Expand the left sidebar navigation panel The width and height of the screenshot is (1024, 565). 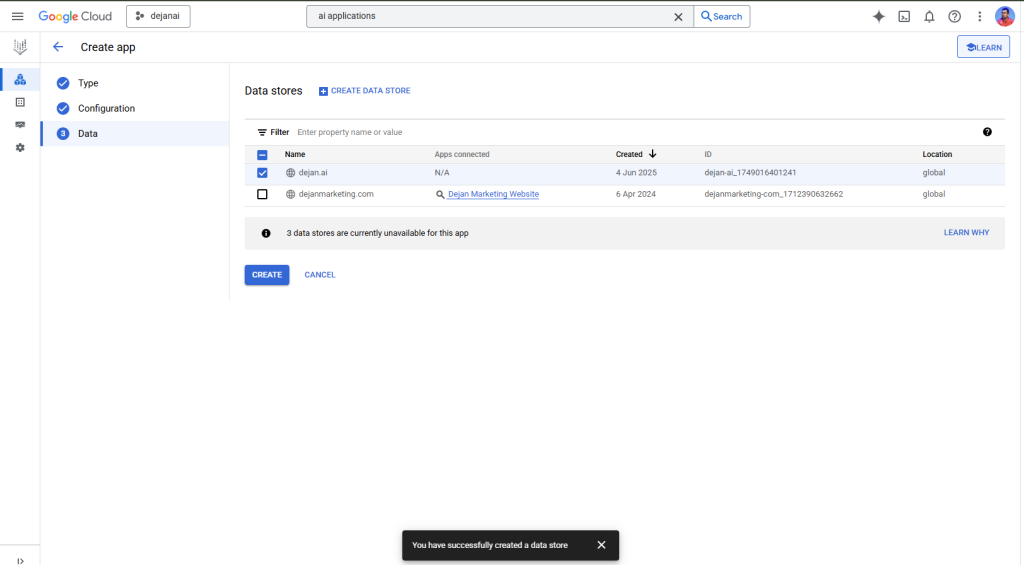20,560
